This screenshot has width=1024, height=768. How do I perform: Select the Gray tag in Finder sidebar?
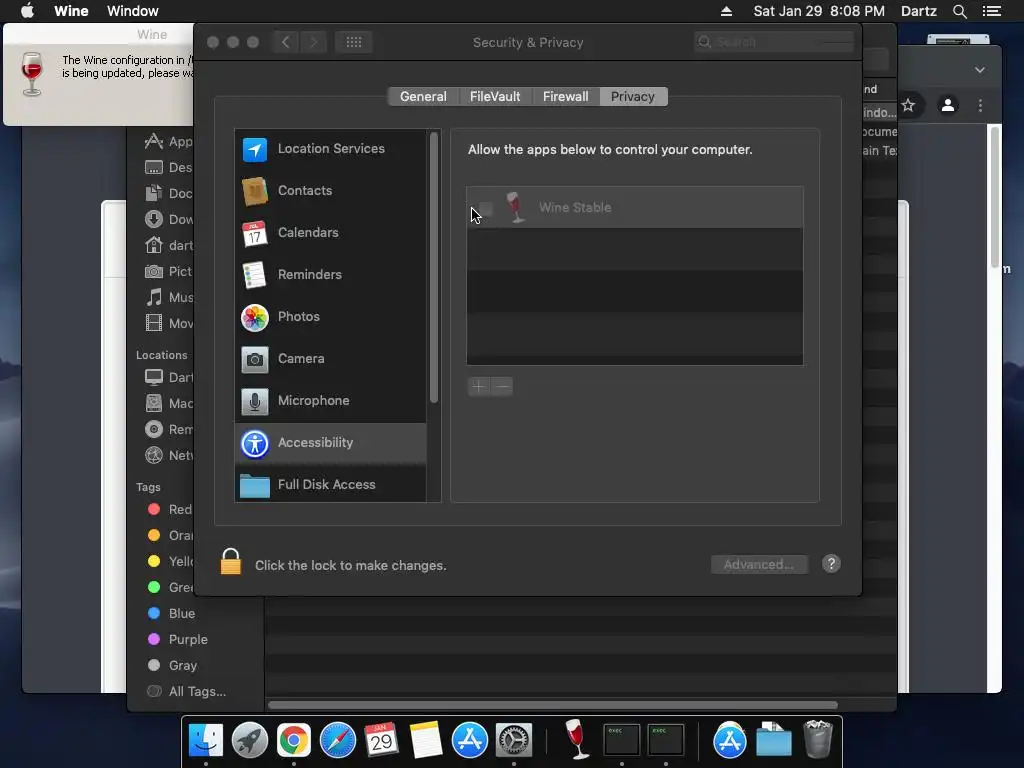point(173,665)
